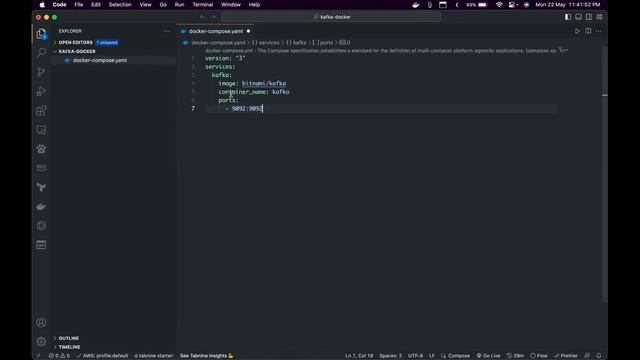640x360 pixels.
Task: Go forward with the title bar arrow
Action: tap(213, 17)
